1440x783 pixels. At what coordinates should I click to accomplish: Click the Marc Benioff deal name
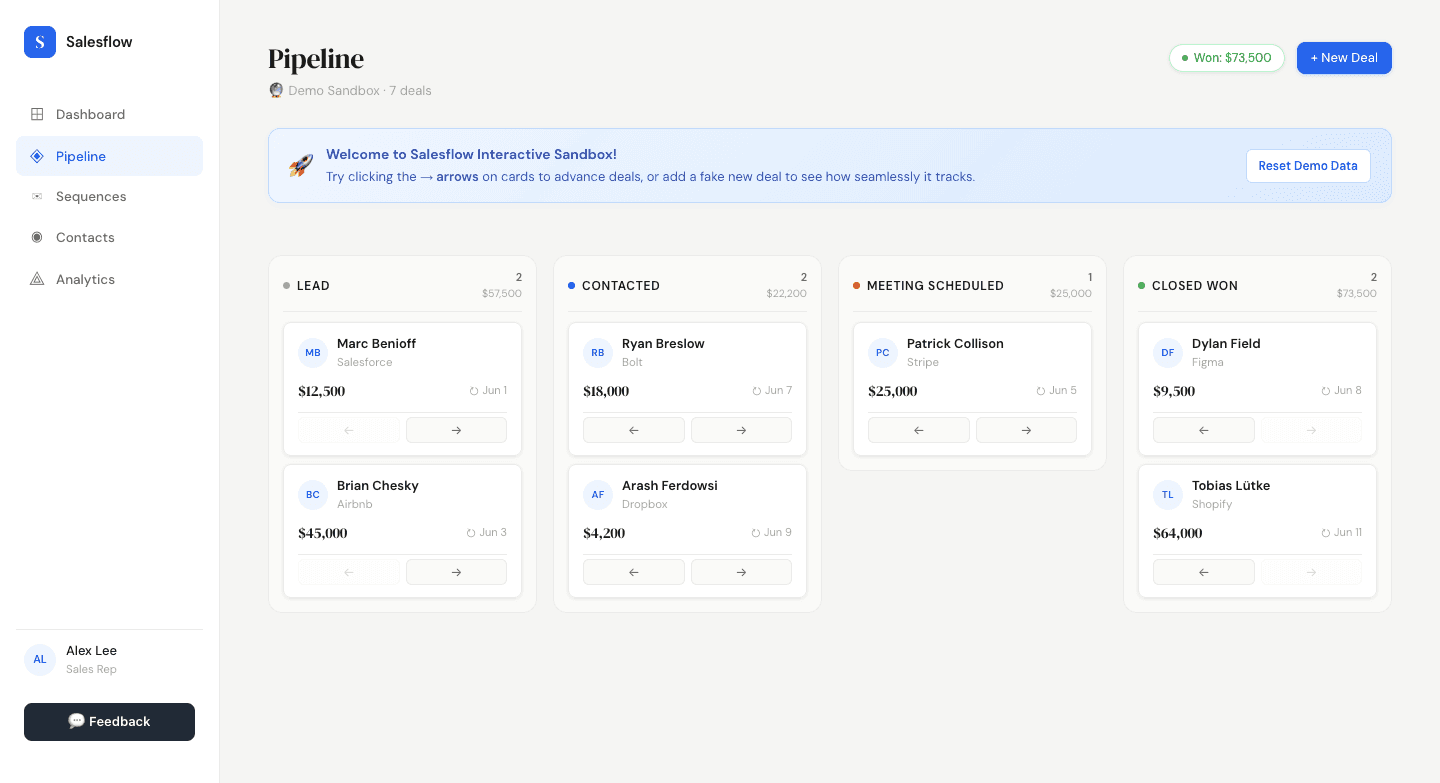[376, 343]
